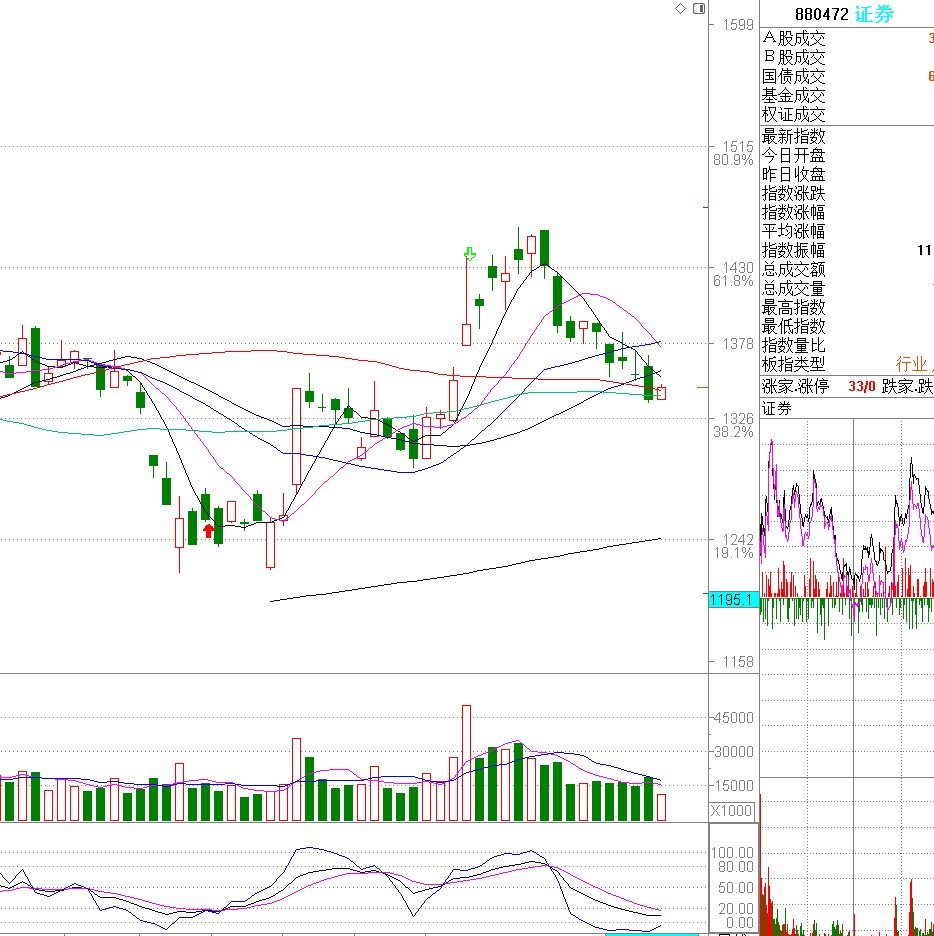The width and height of the screenshot is (934, 936).
Task: Click the 33/0 rising count value
Action: pos(861,386)
